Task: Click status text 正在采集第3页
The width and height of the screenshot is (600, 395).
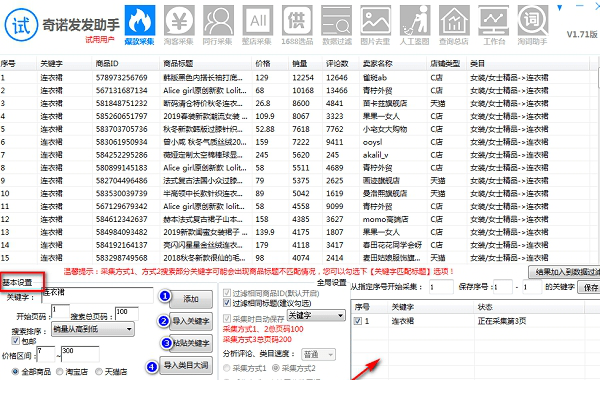Action: [x=502, y=321]
